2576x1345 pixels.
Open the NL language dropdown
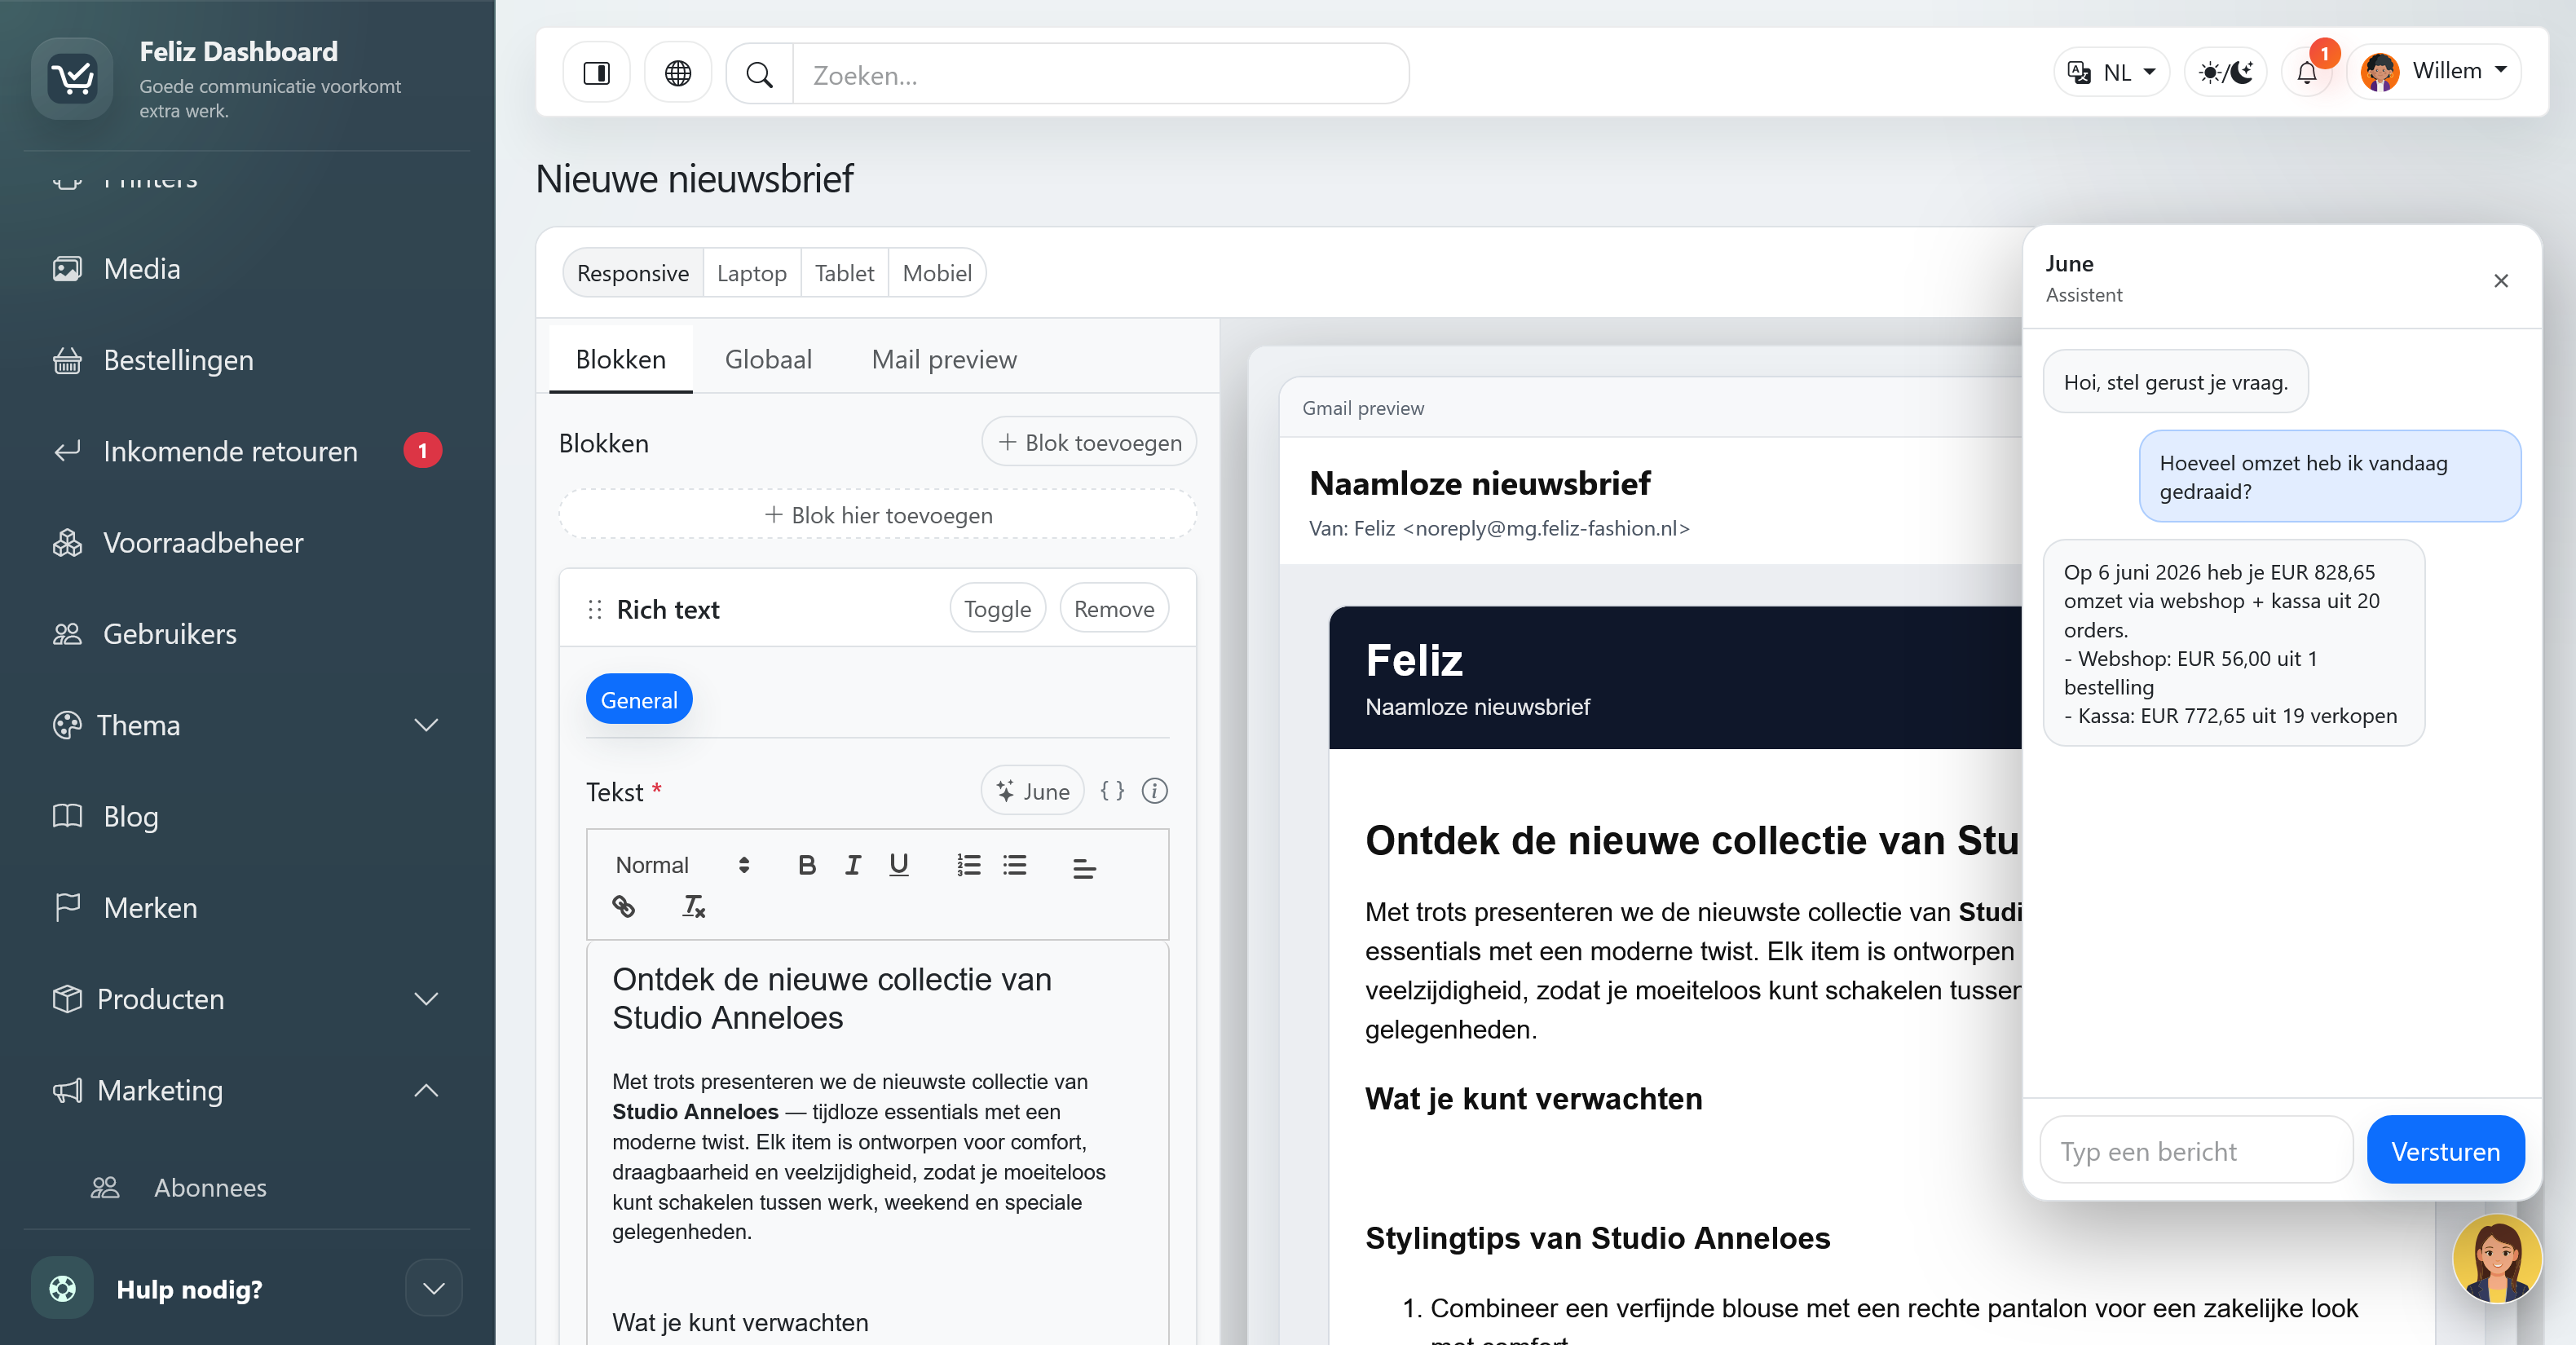[2111, 73]
